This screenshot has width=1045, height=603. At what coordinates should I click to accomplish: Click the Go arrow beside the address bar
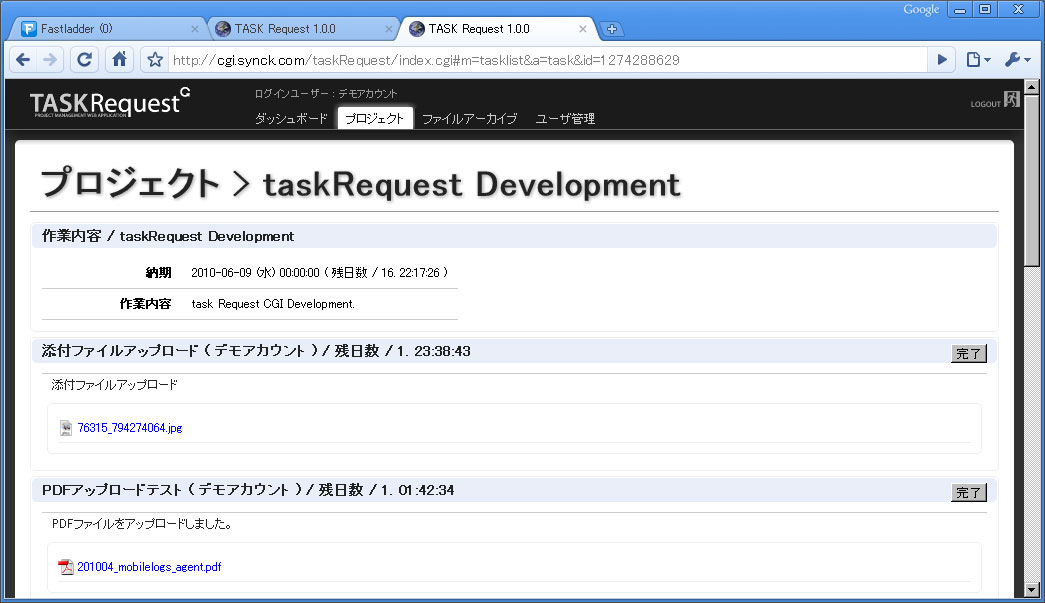pos(942,60)
